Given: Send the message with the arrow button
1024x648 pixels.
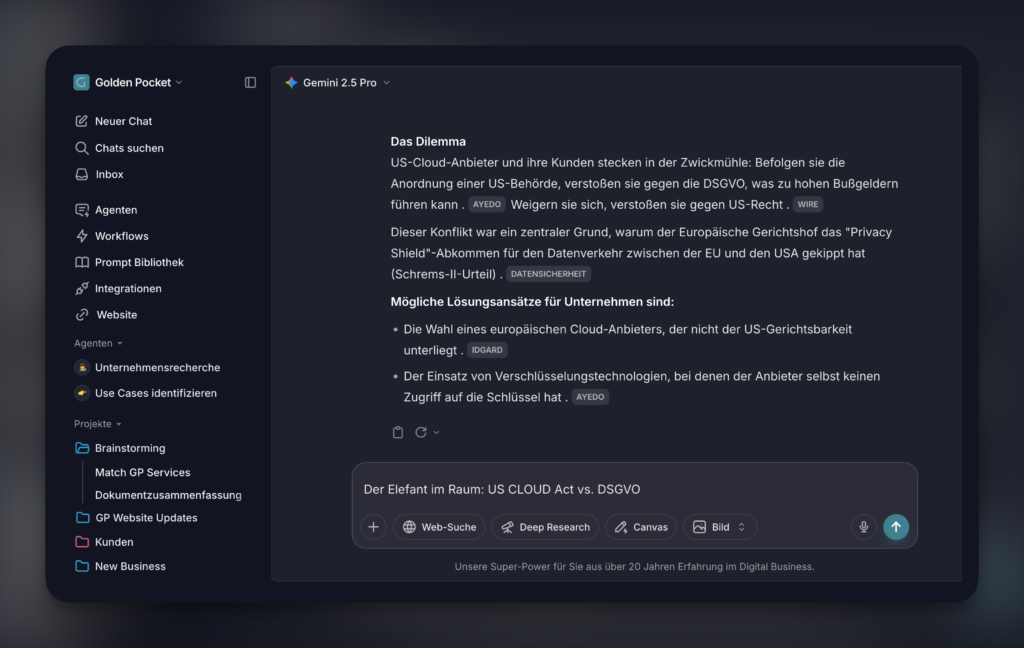Looking at the screenshot, I should [896, 527].
